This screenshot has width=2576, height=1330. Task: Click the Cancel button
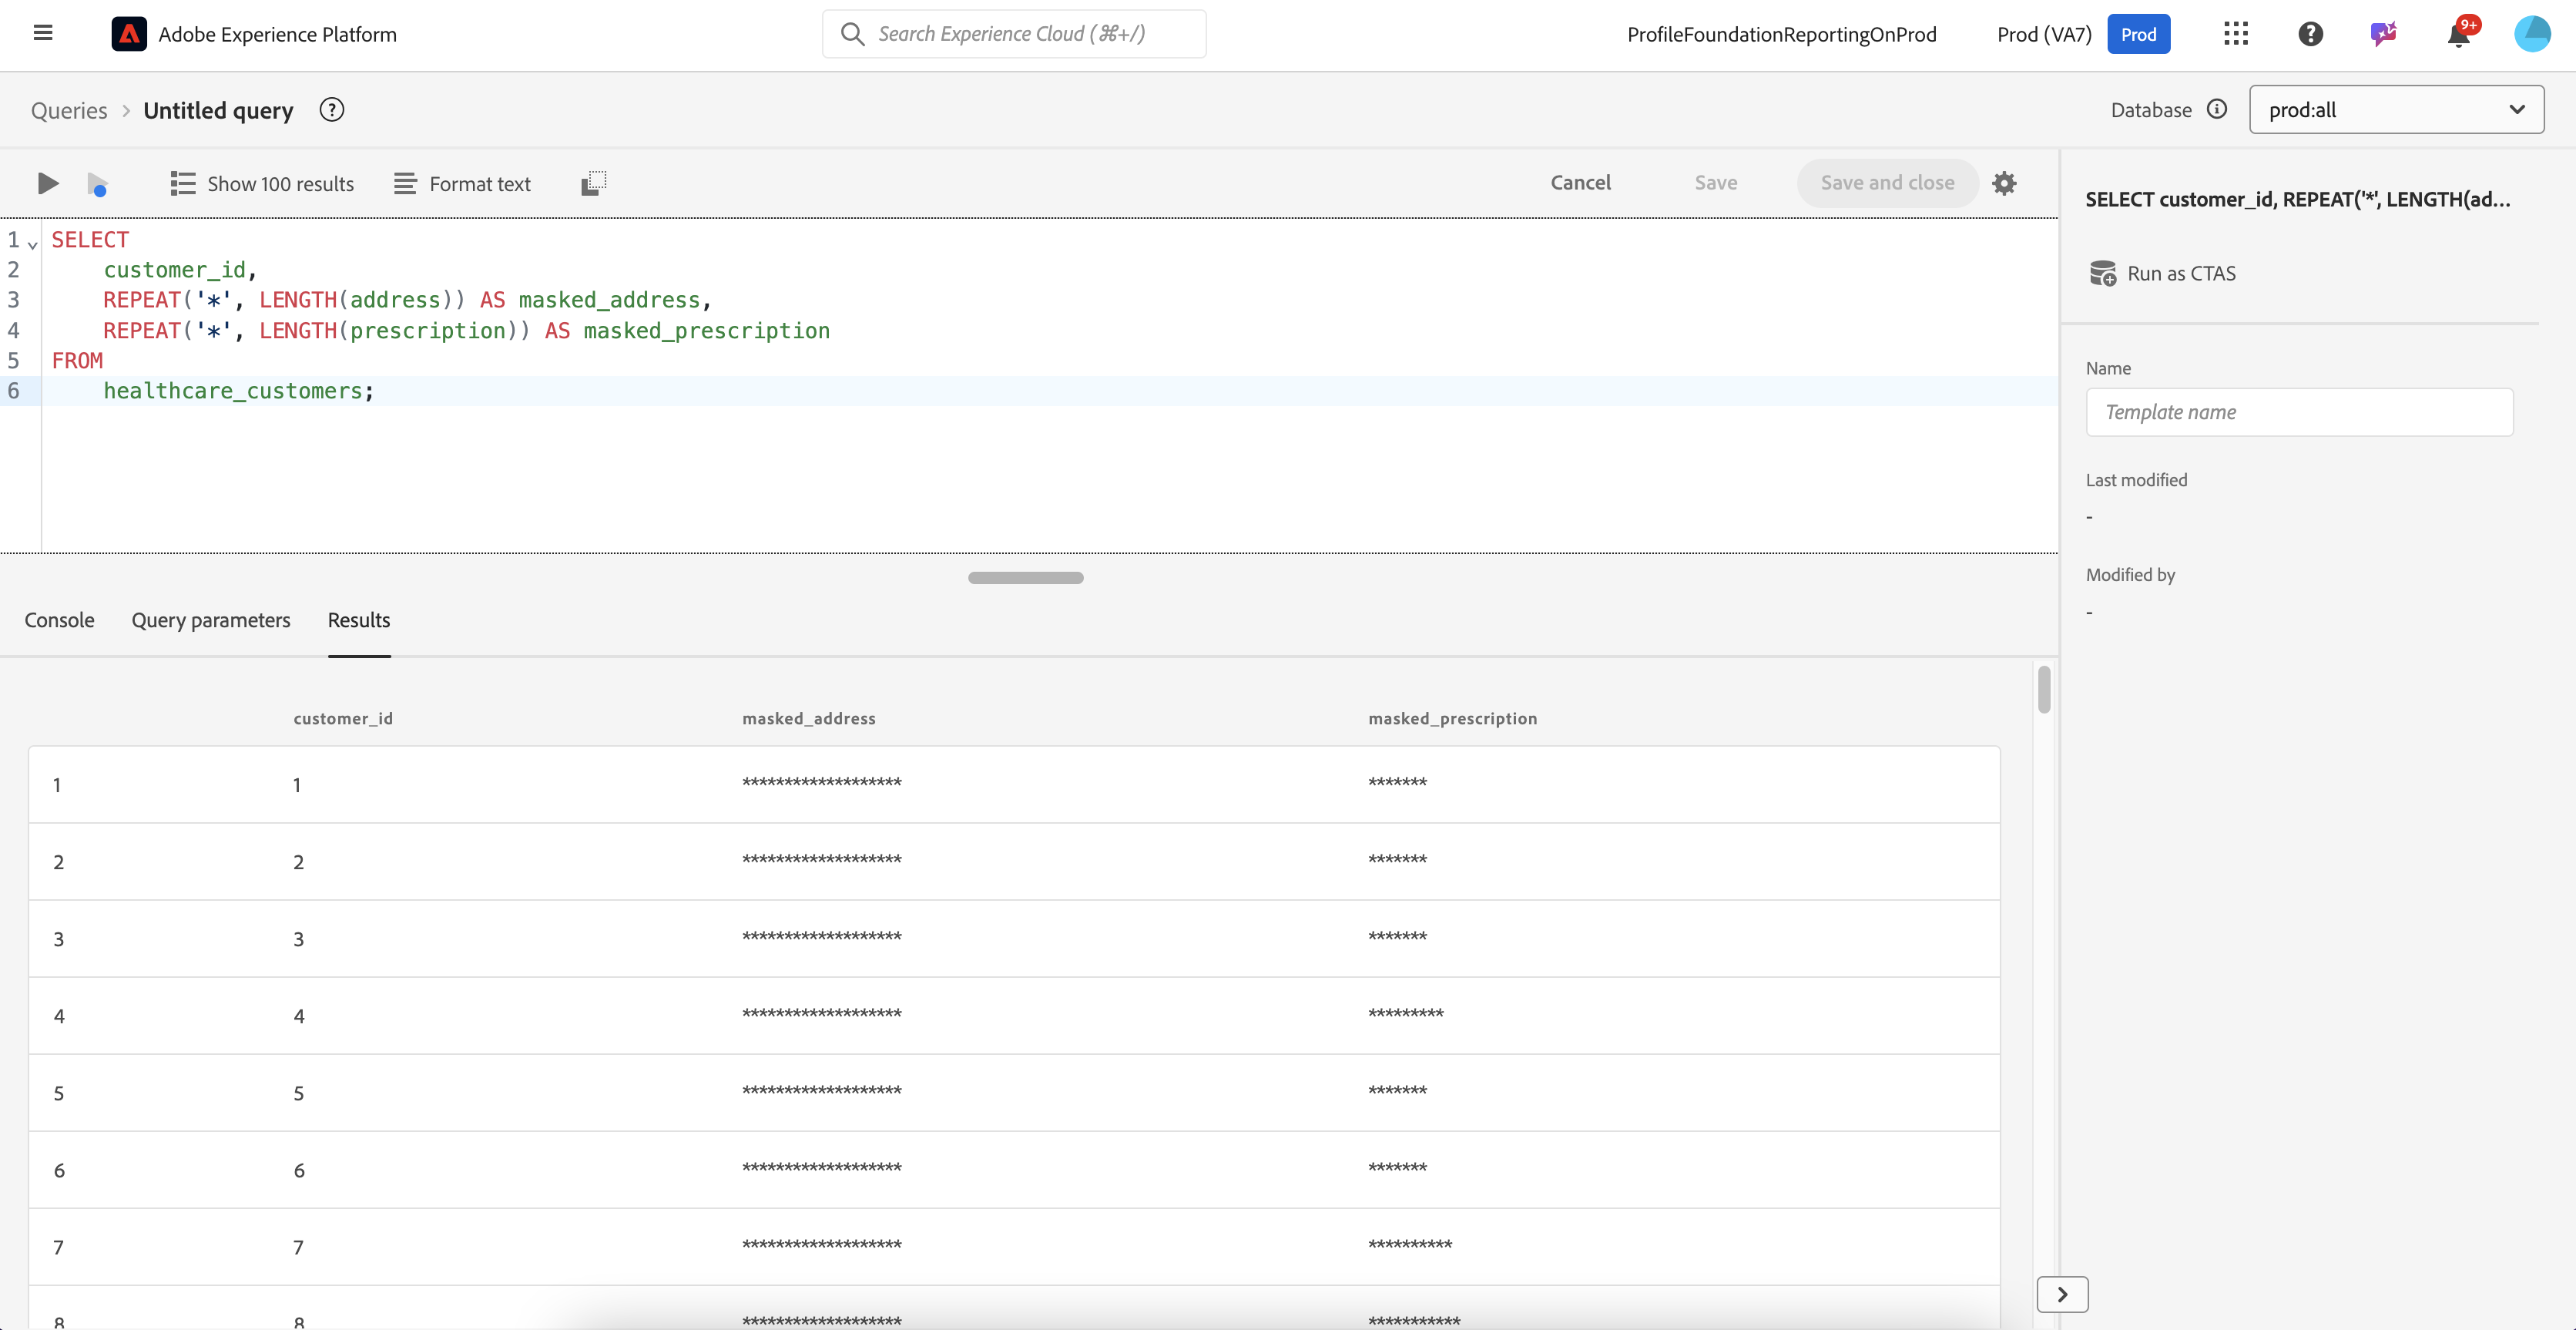[1580, 183]
